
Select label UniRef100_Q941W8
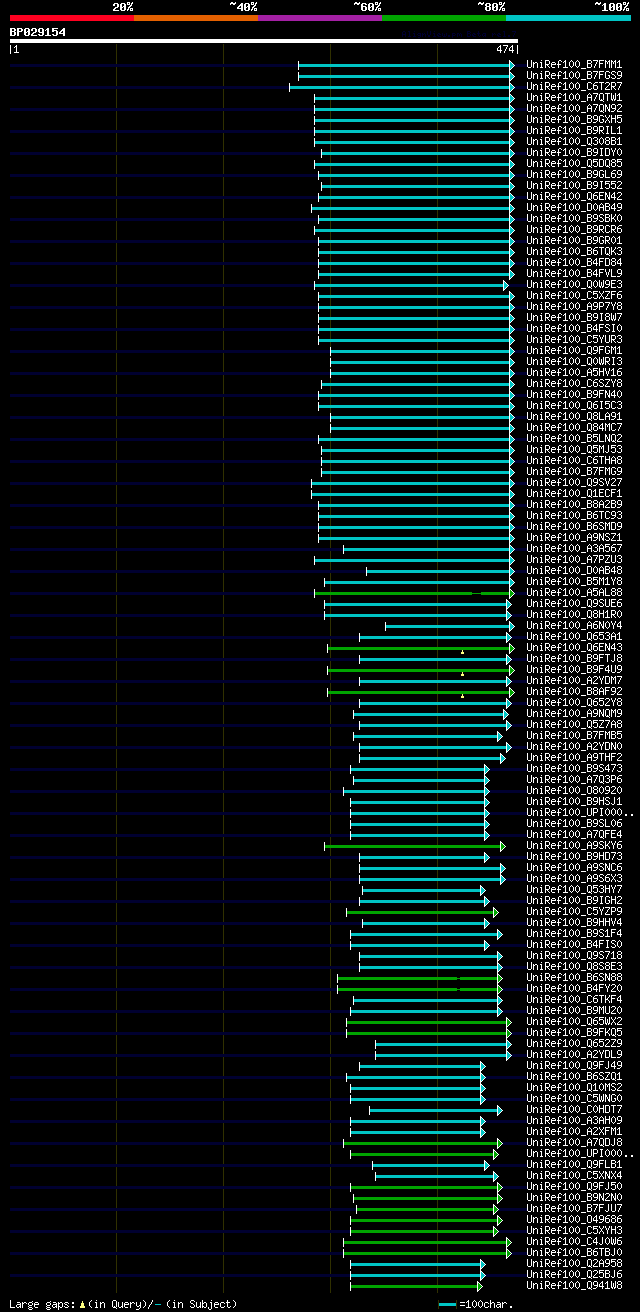pos(574,1285)
